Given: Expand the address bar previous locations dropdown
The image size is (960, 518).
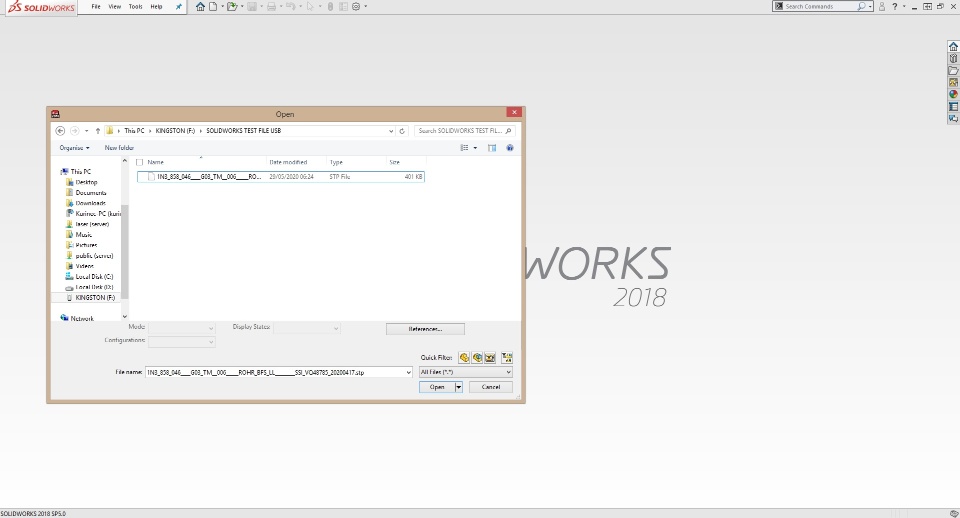Looking at the screenshot, I should coord(391,131).
